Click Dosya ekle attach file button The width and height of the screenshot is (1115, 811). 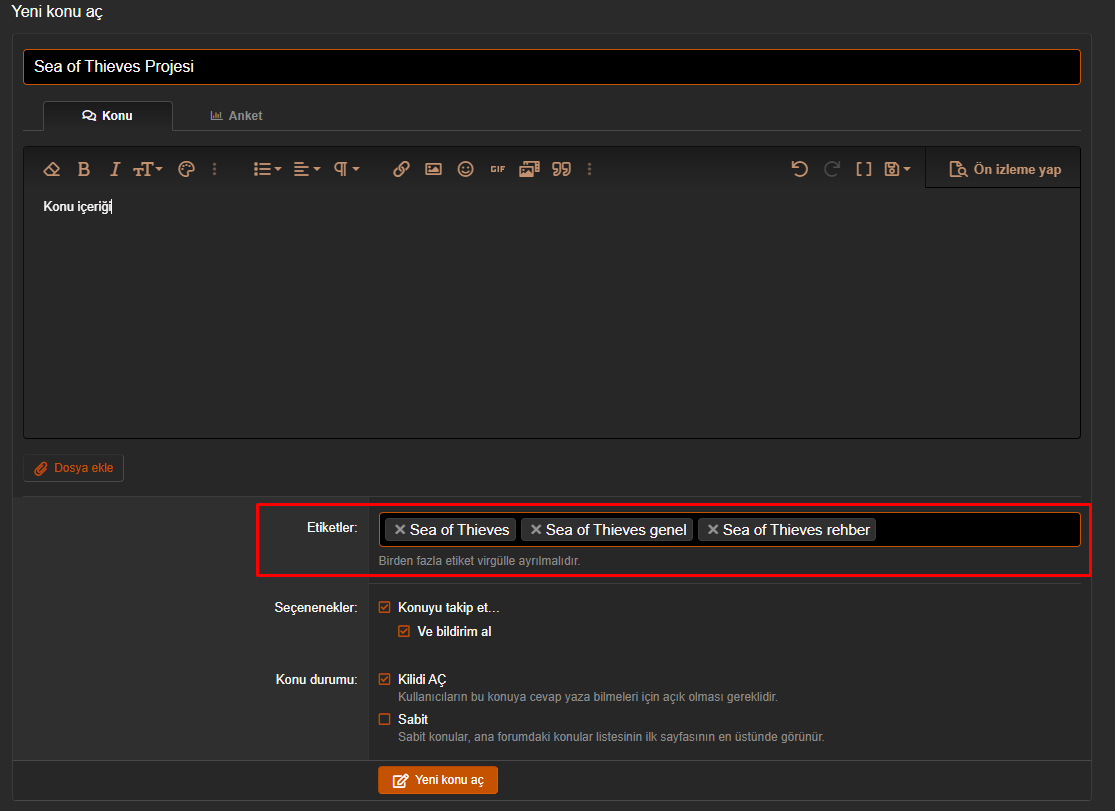click(x=73, y=468)
